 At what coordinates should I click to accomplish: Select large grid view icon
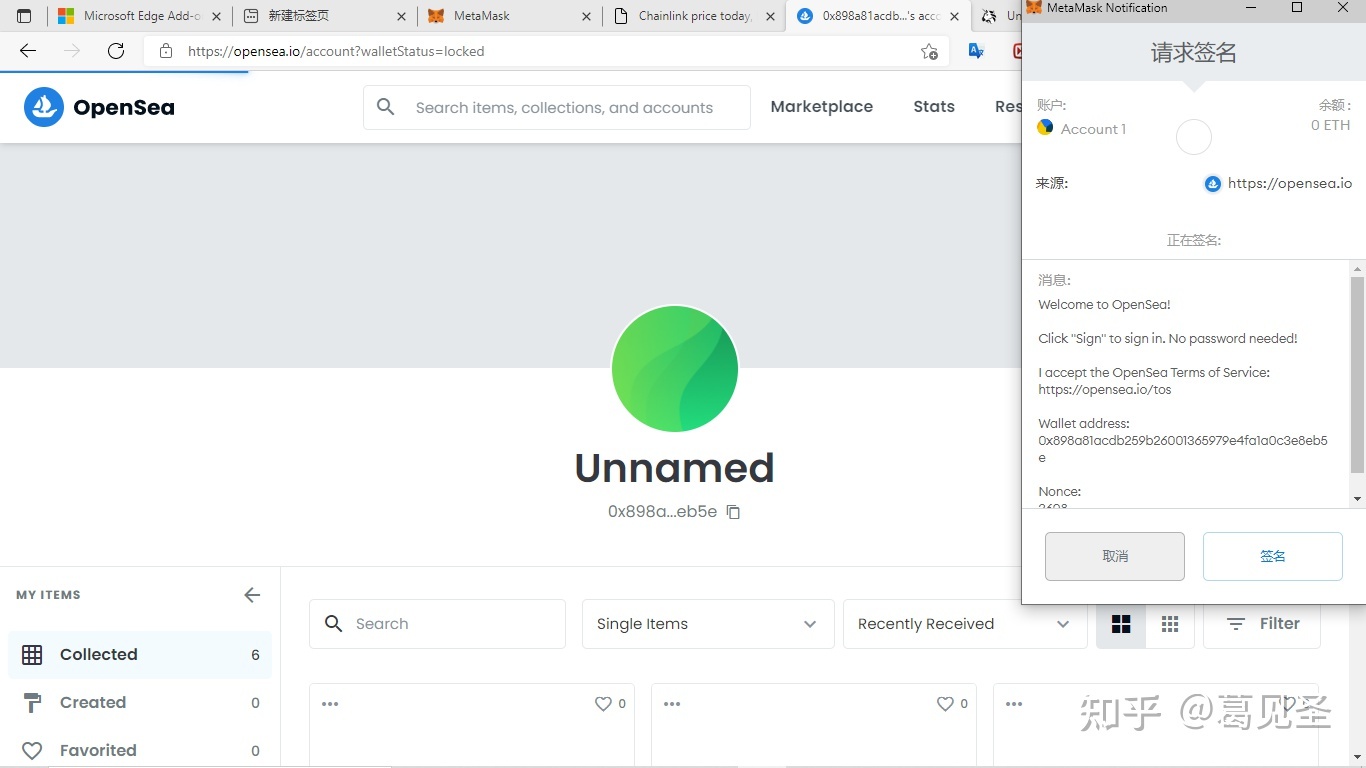point(1121,624)
